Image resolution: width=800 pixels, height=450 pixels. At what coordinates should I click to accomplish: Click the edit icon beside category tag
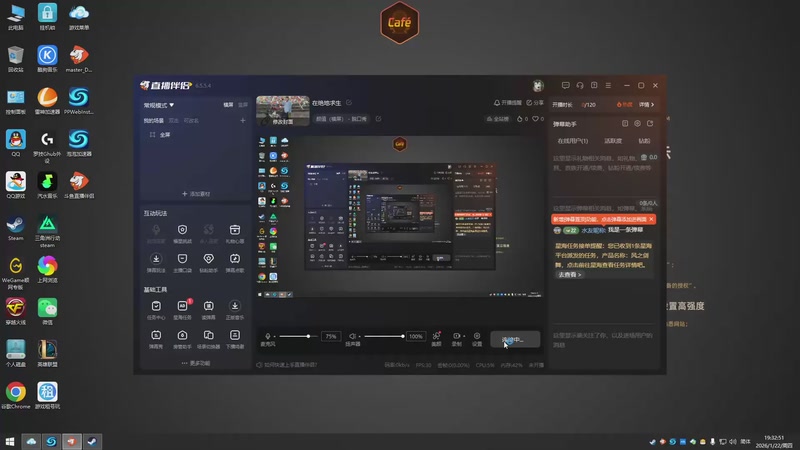[x=379, y=119]
